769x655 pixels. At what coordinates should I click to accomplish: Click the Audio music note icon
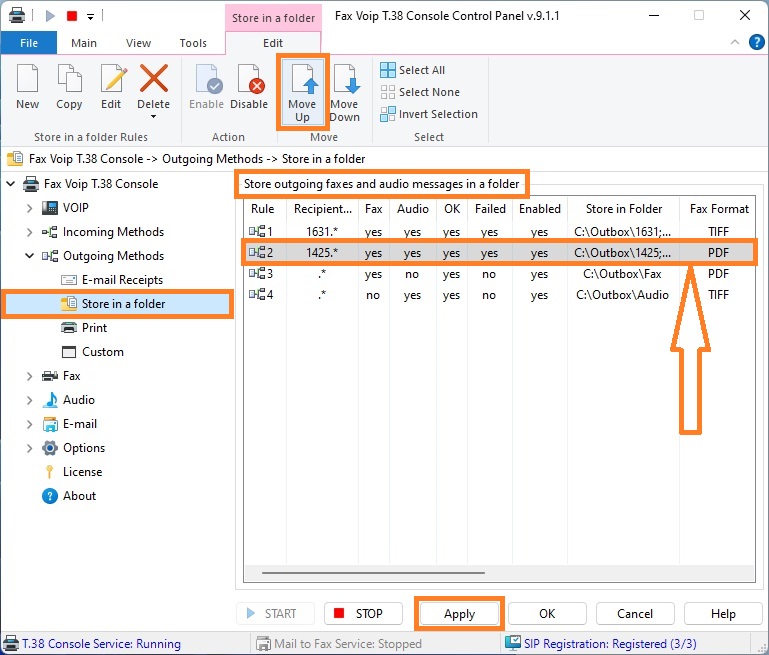[x=50, y=400]
